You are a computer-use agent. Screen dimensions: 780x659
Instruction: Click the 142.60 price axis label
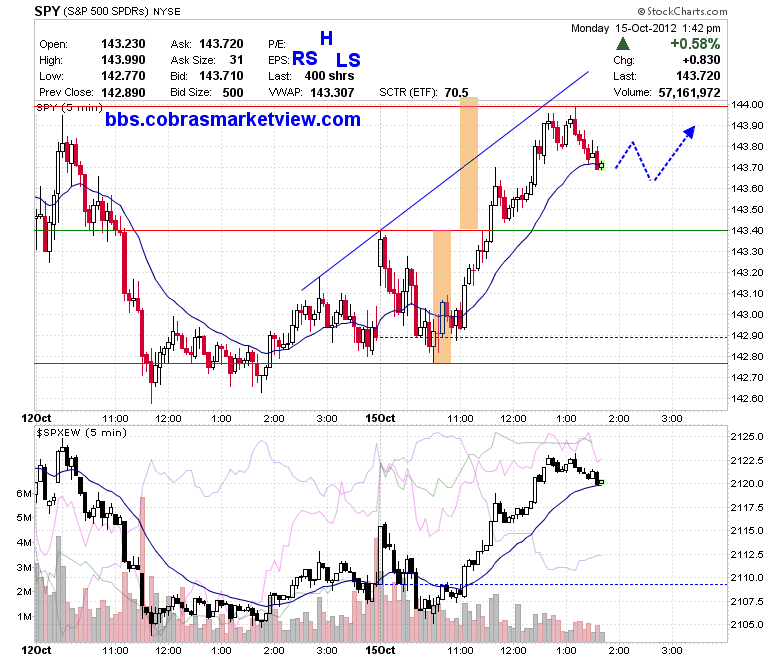[x=747, y=398]
